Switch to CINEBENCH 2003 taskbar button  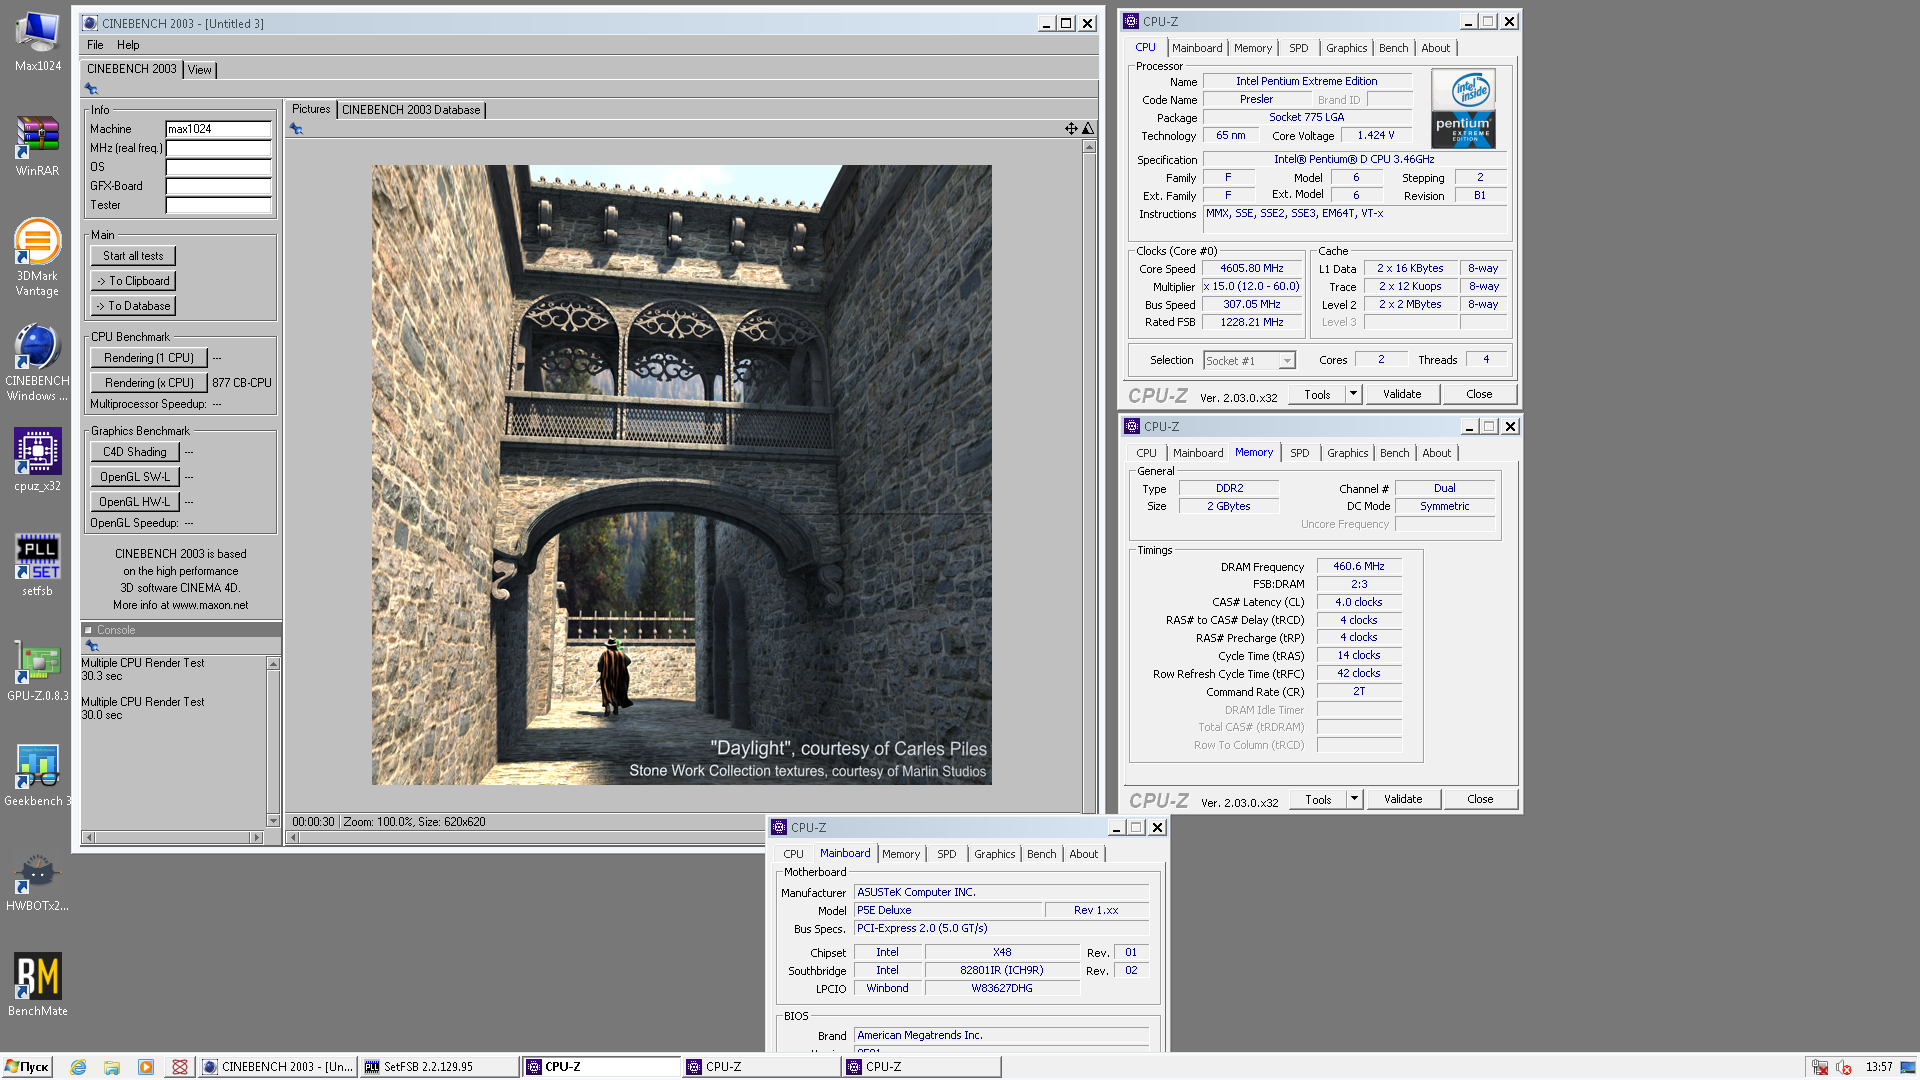point(278,1067)
